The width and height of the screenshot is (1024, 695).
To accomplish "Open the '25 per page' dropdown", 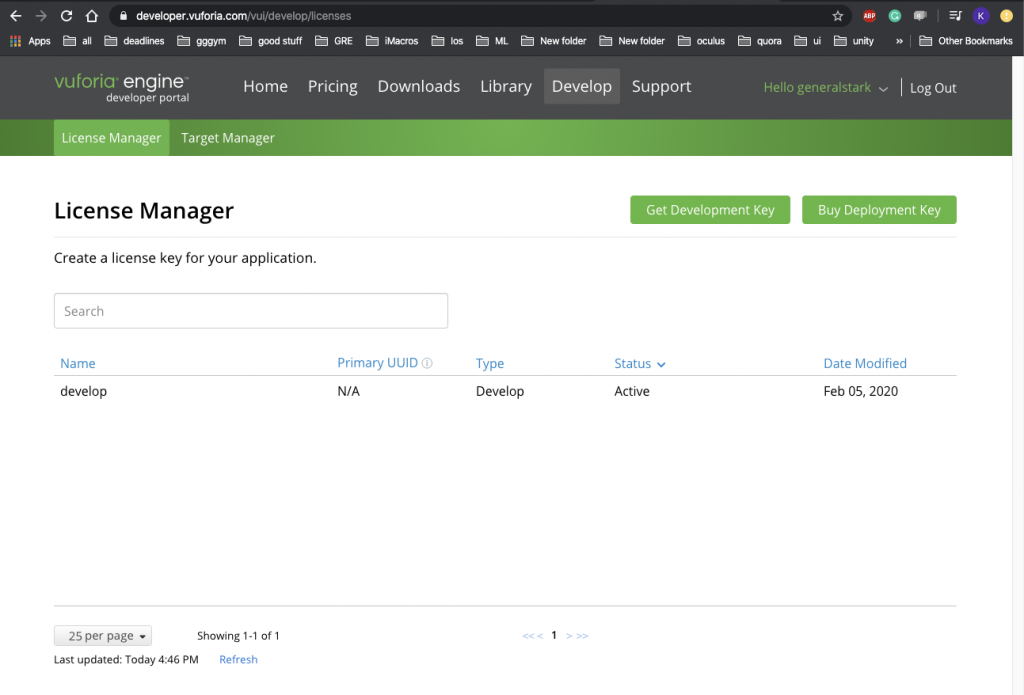I will coord(103,636).
